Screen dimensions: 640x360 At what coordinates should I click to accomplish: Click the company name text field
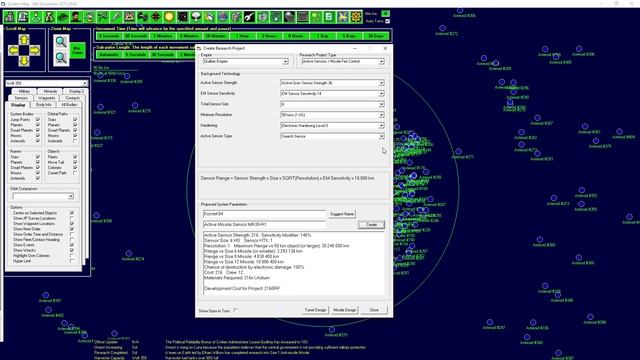click(x=264, y=214)
